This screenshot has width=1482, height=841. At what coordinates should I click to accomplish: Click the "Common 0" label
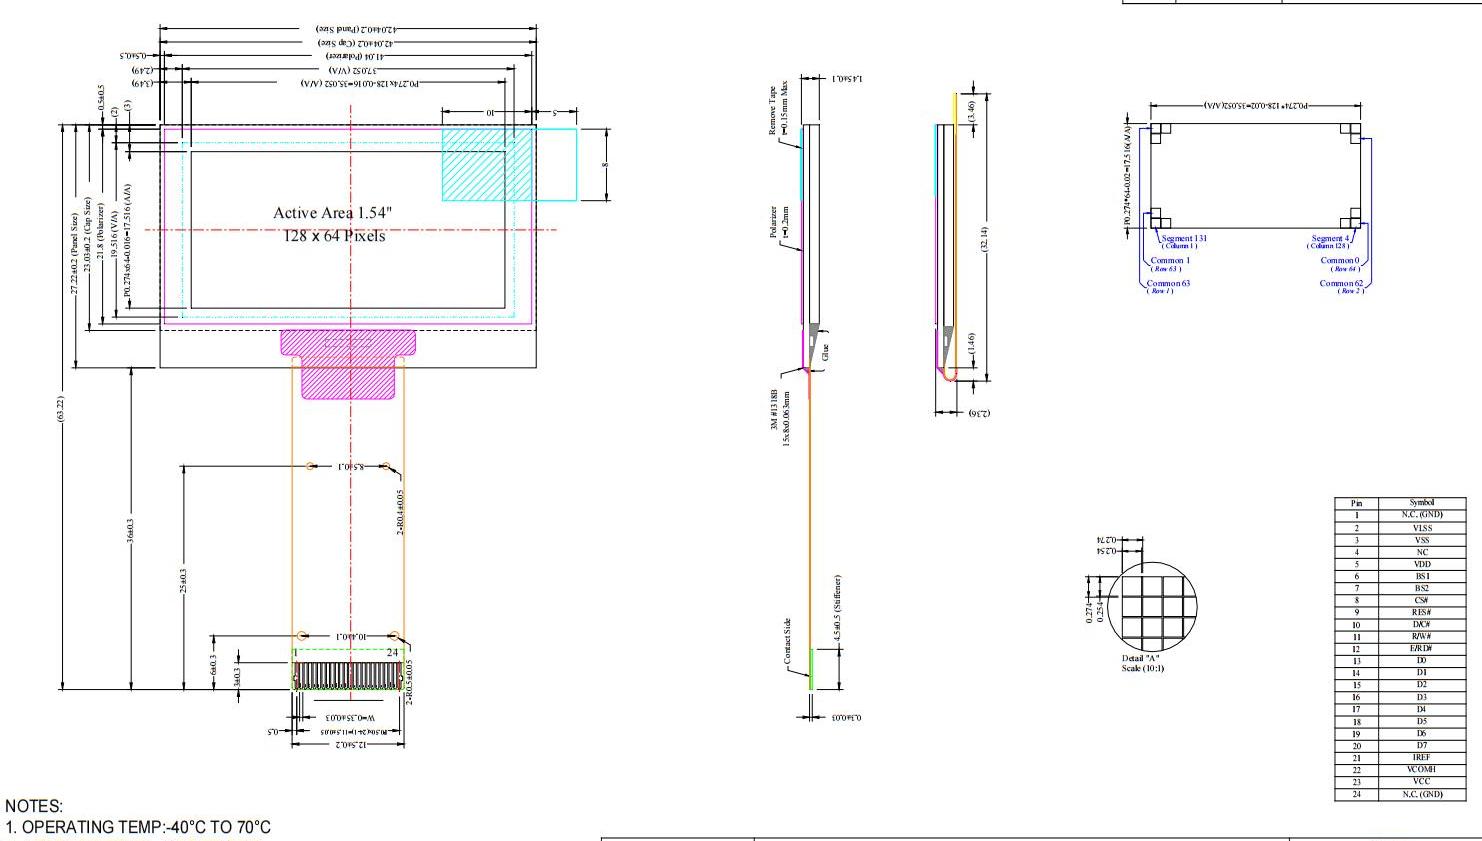[x=1340, y=261]
